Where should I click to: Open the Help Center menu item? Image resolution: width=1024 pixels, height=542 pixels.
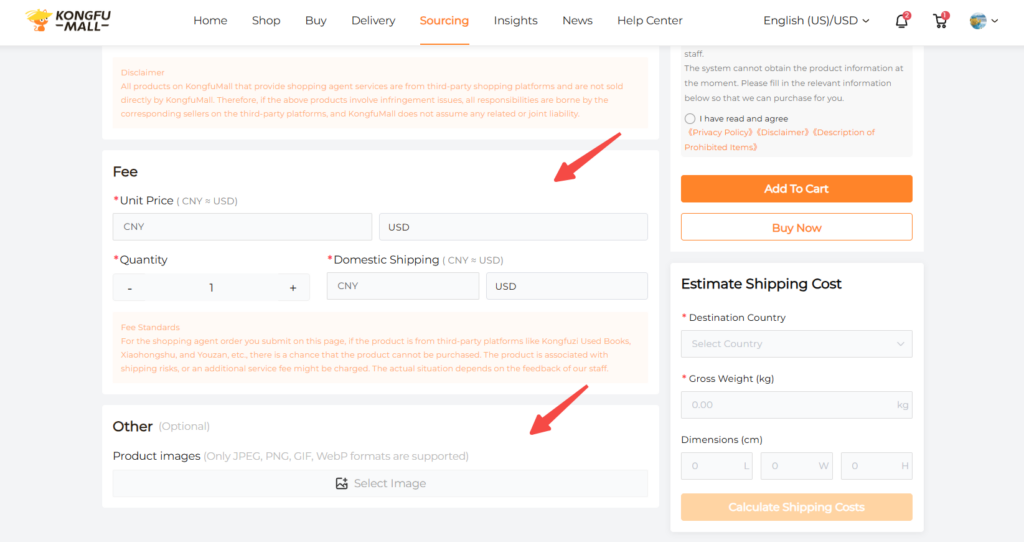(x=650, y=21)
